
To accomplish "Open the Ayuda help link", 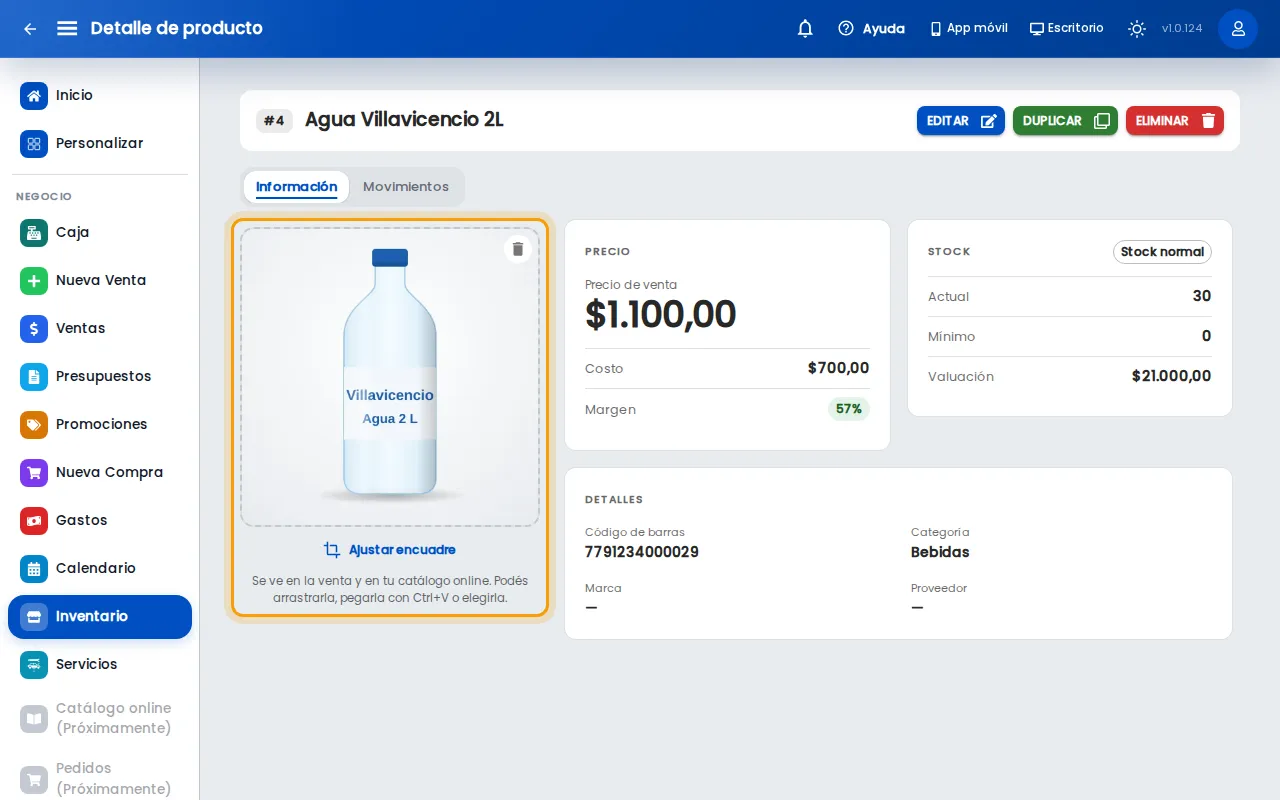I will pos(871,28).
